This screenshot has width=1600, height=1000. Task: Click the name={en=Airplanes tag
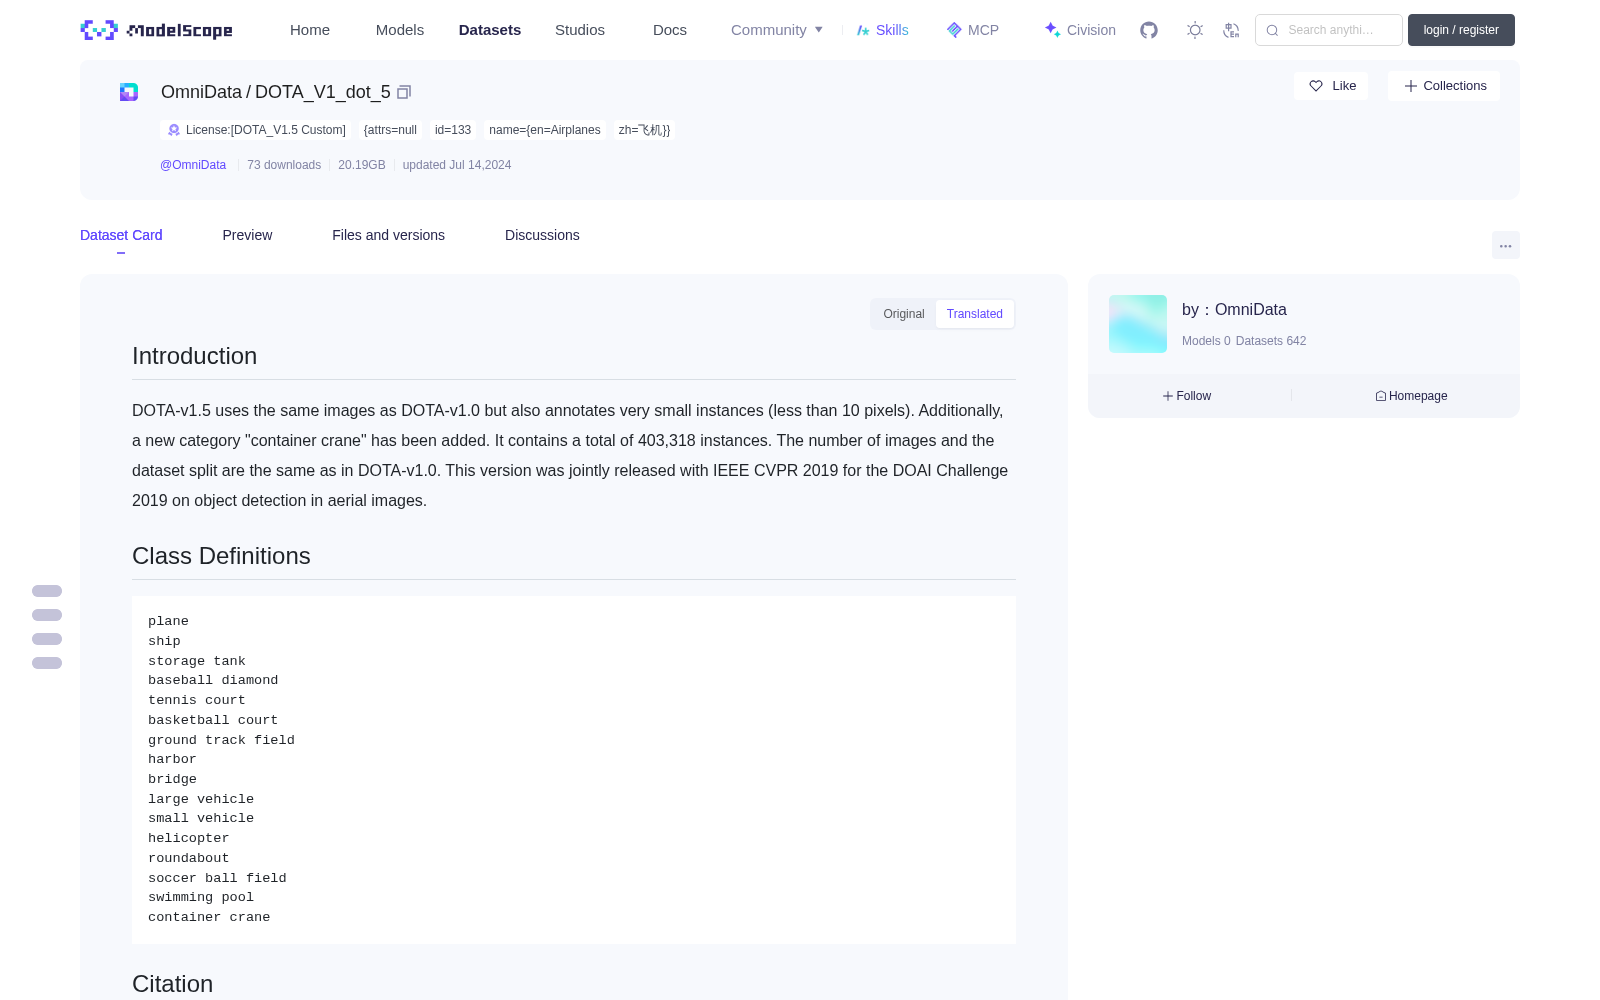[545, 130]
